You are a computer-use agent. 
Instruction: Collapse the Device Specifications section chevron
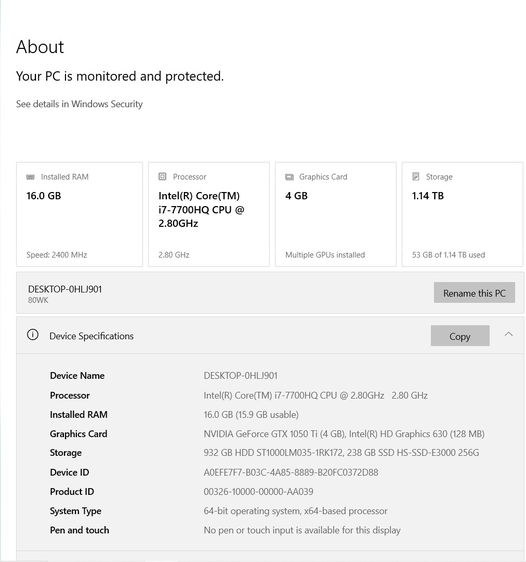click(x=508, y=334)
